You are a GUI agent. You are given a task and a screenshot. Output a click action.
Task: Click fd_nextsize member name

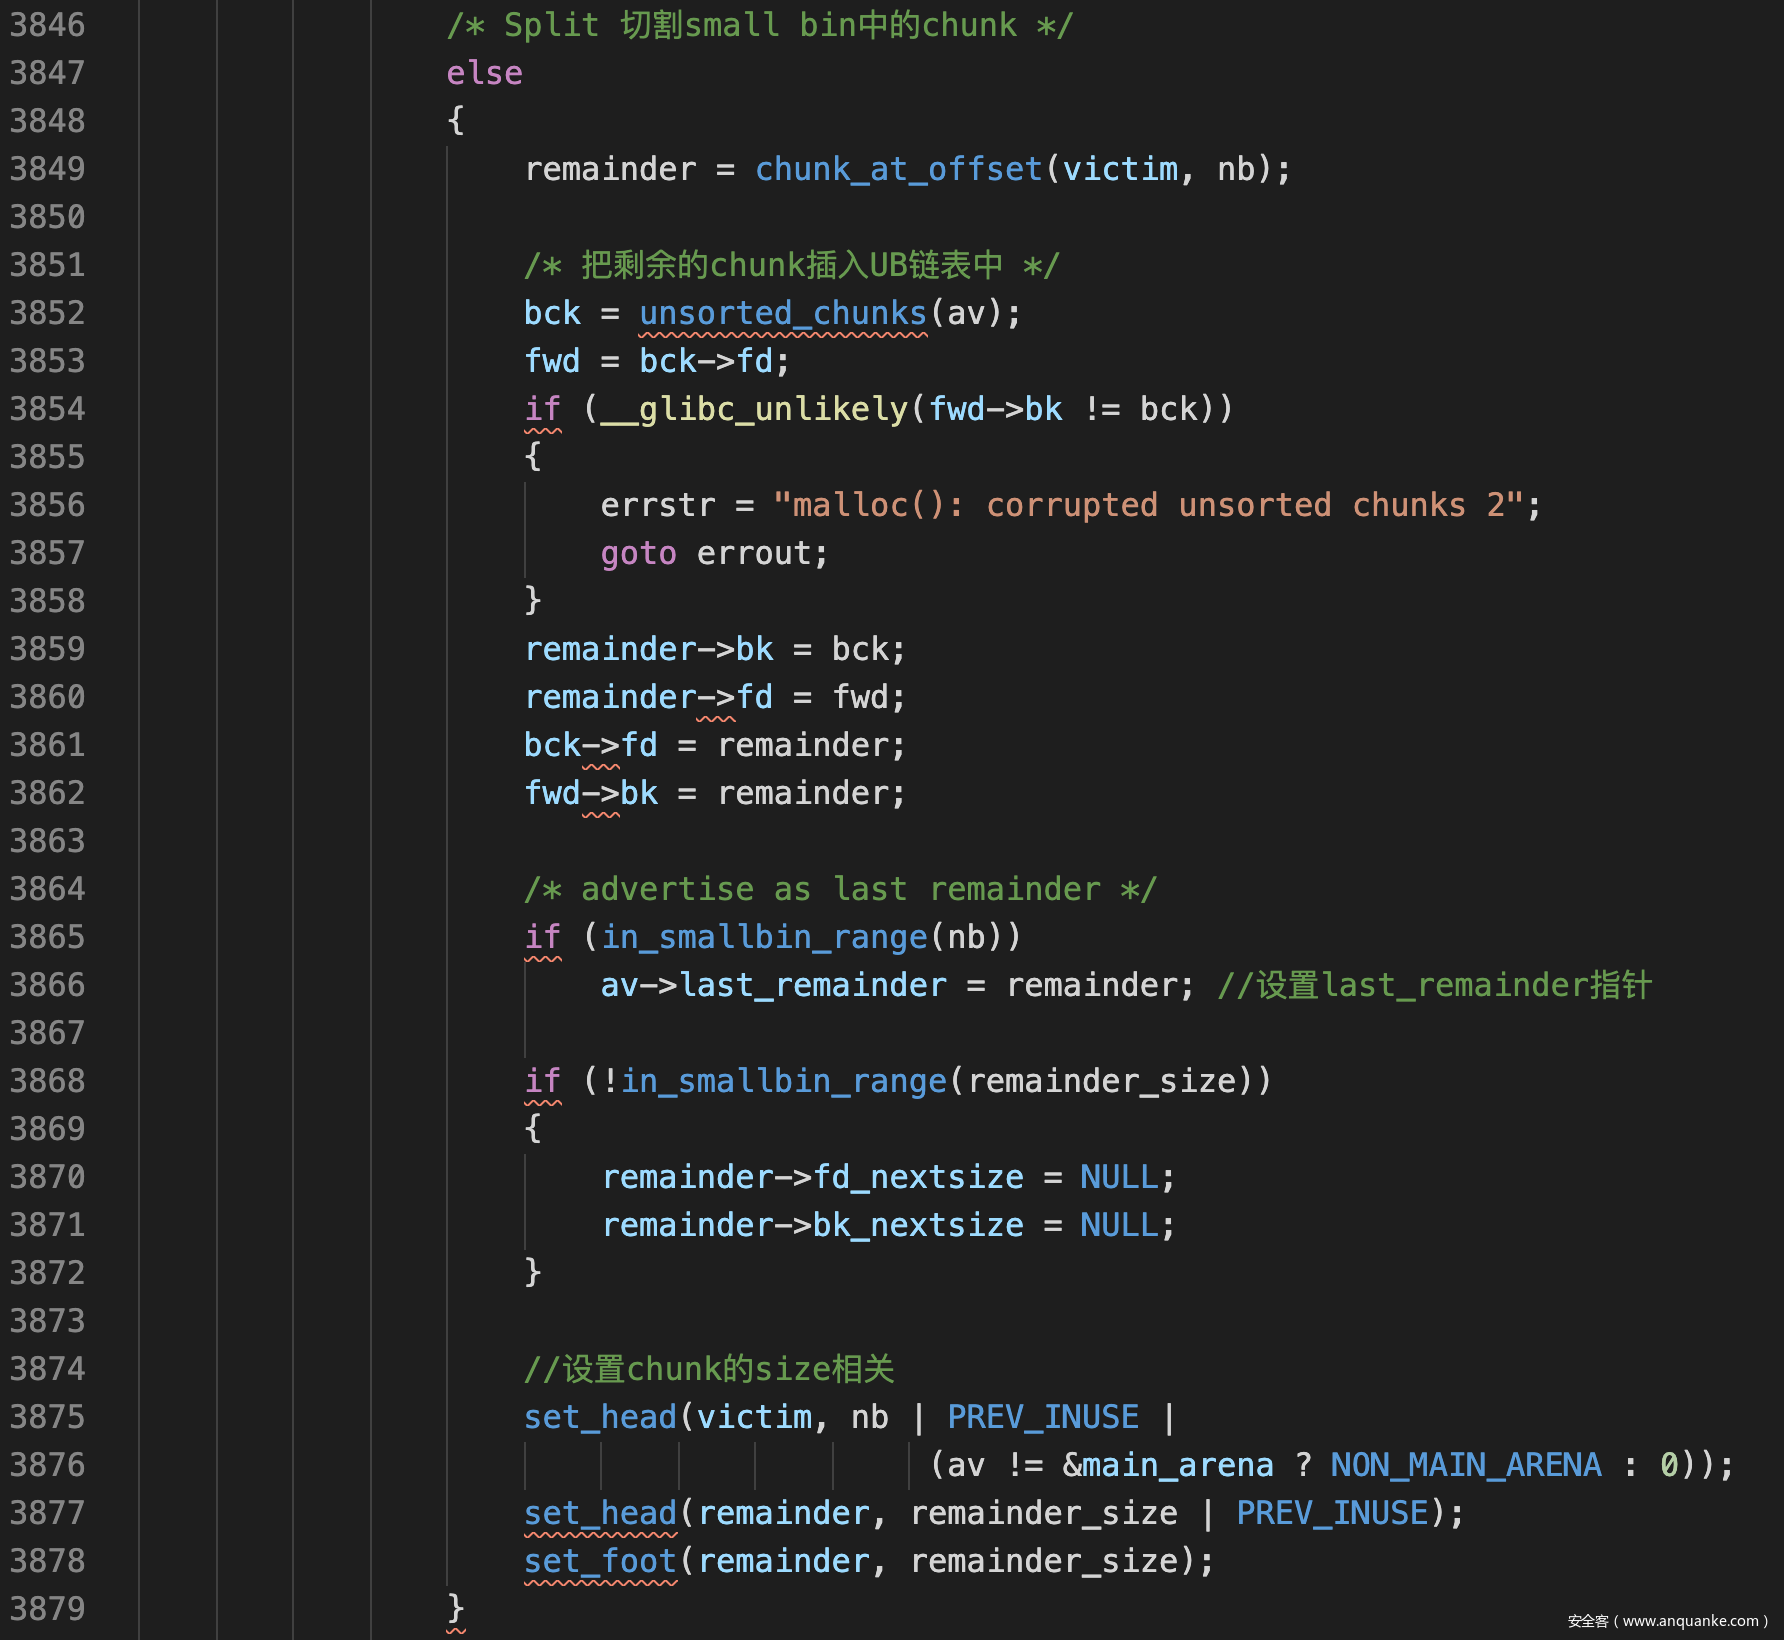click(918, 1177)
